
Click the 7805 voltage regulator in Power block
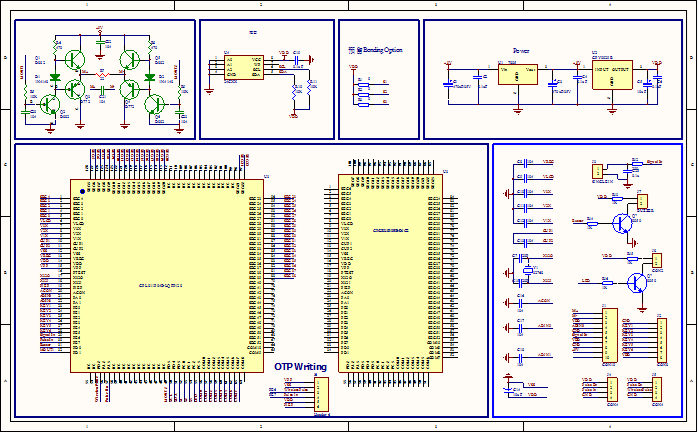pyautogui.click(x=517, y=73)
